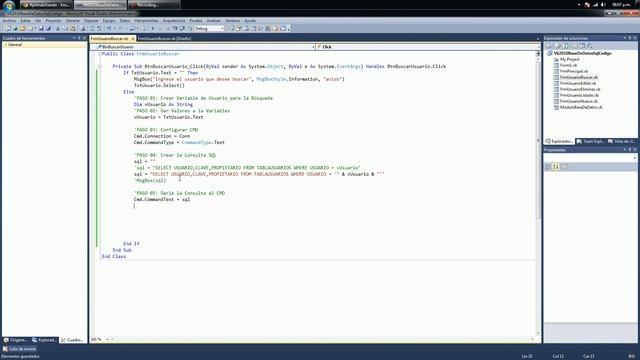Click the Cut scissors icon in toolbar
Screen dimensions: 640x360
coord(58,29)
